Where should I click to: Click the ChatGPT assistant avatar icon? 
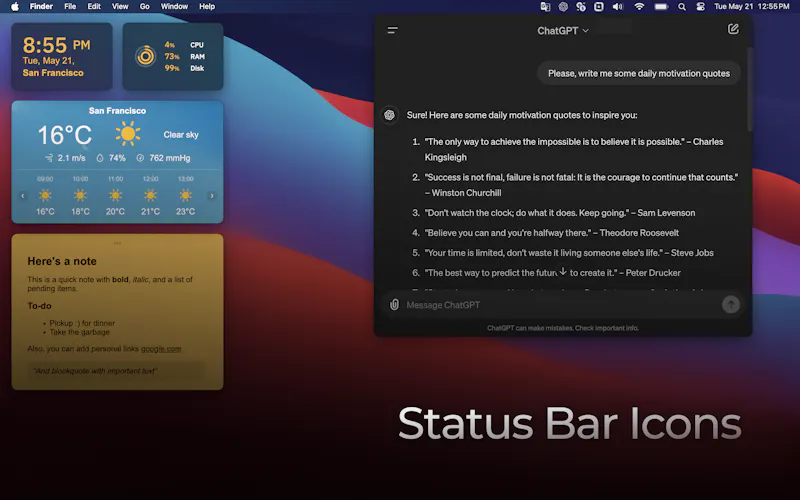[x=389, y=115]
